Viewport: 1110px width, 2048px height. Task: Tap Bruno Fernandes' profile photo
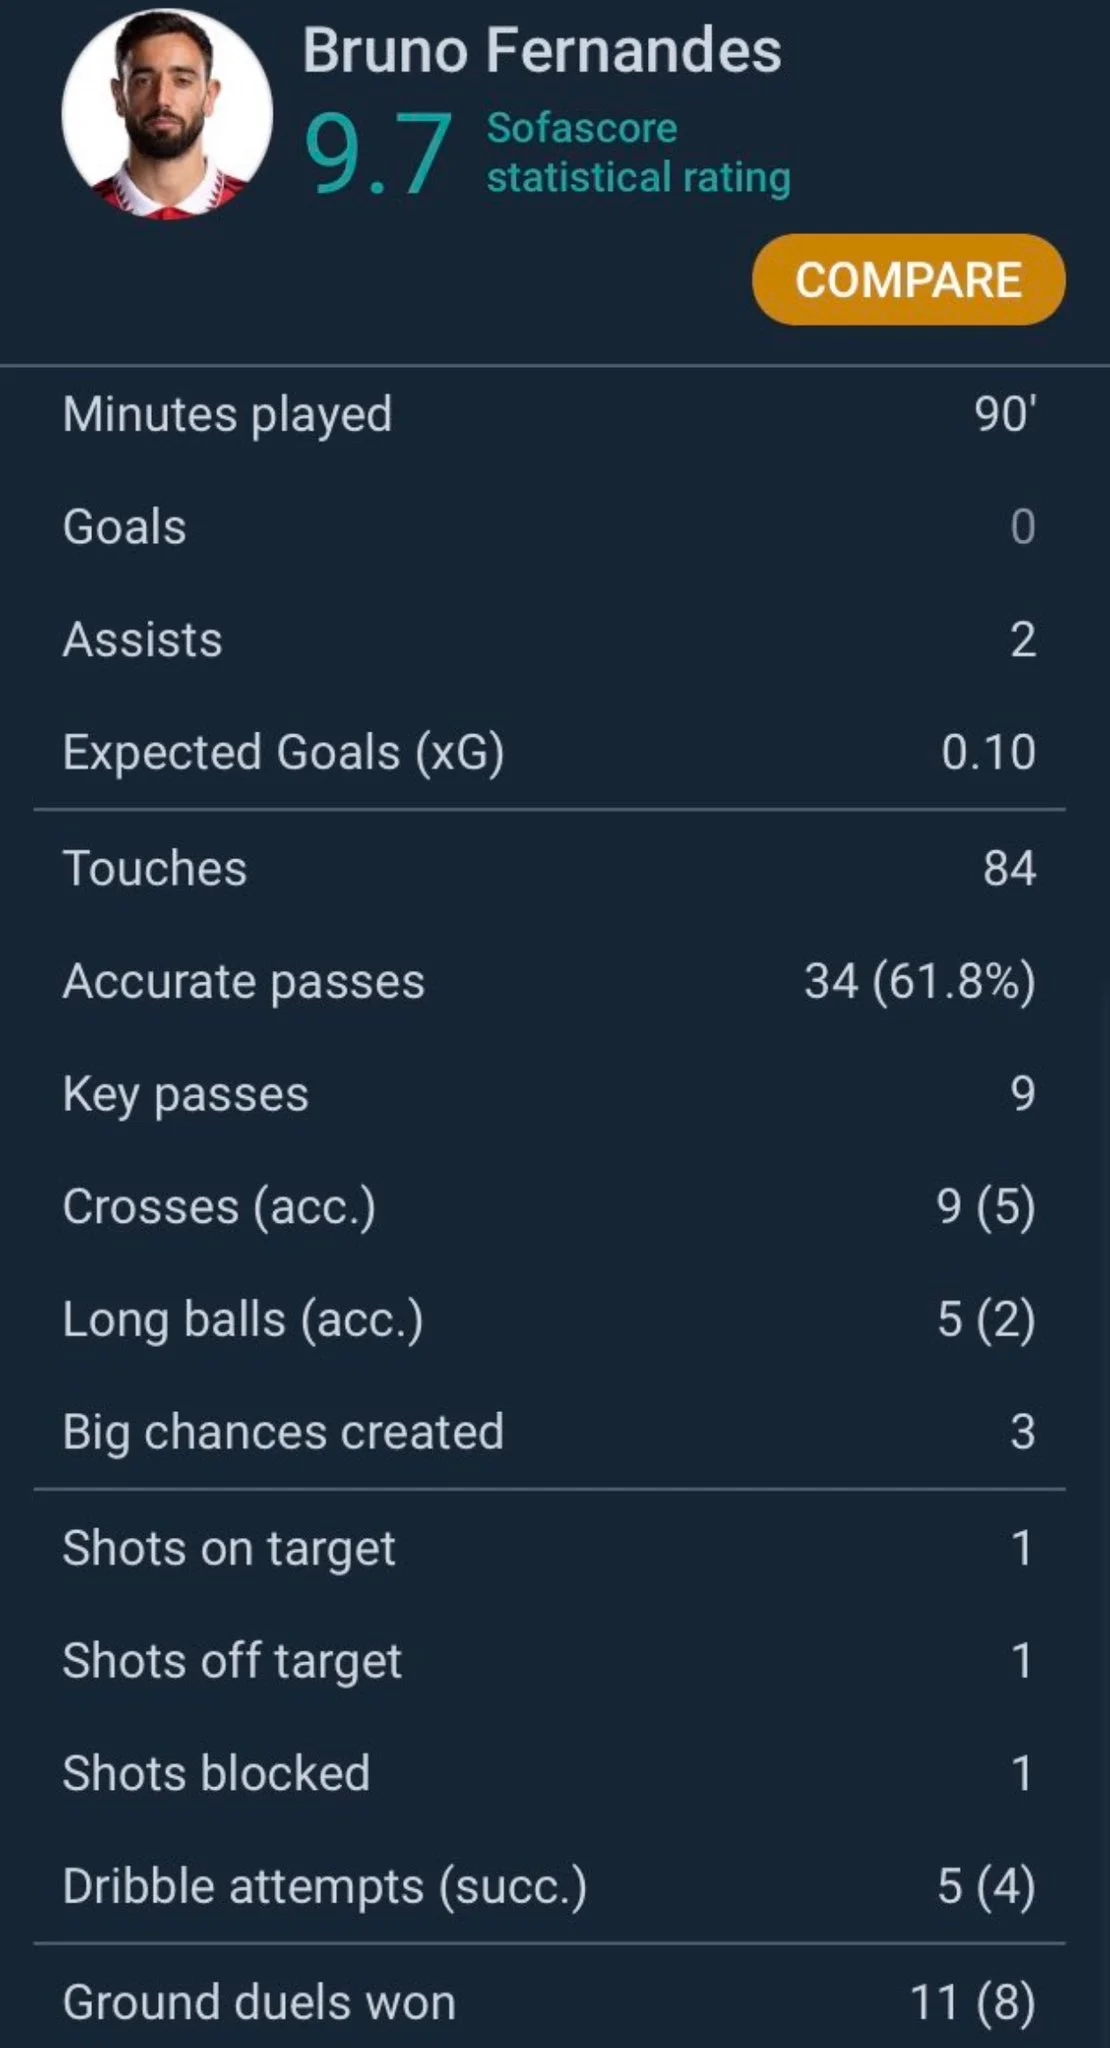click(x=167, y=113)
